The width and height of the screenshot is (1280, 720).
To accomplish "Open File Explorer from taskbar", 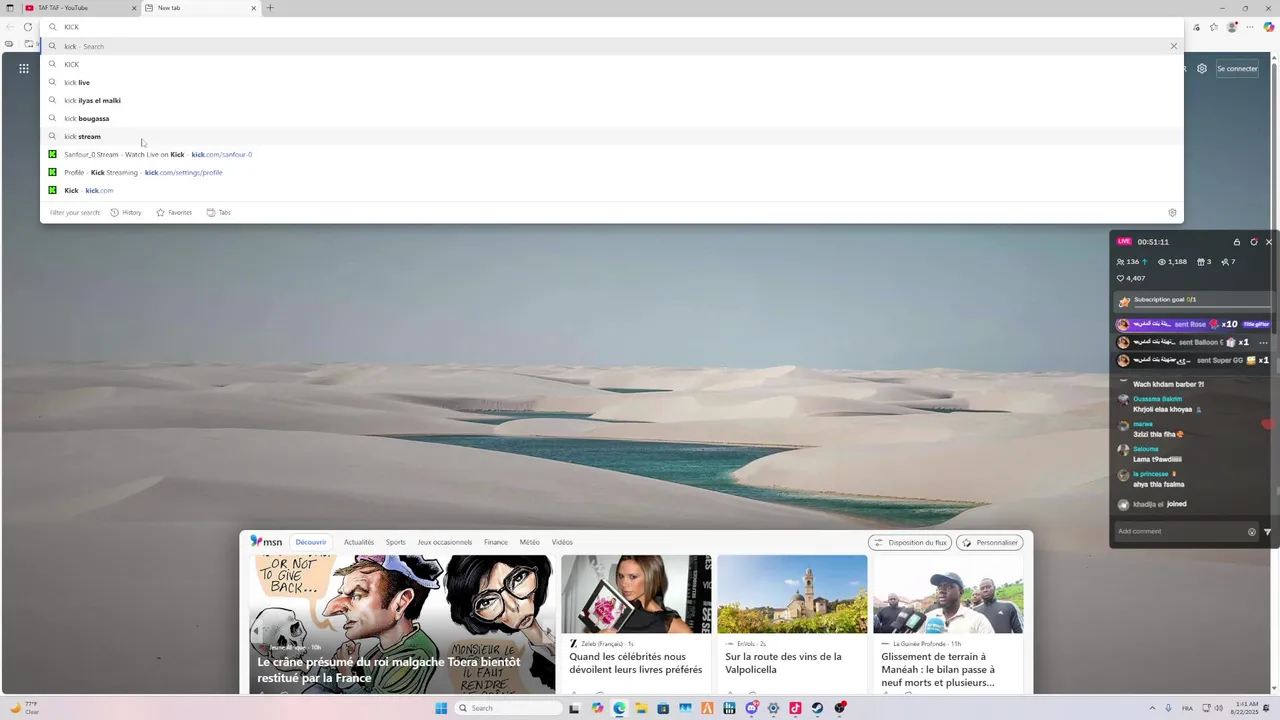I will point(641,708).
